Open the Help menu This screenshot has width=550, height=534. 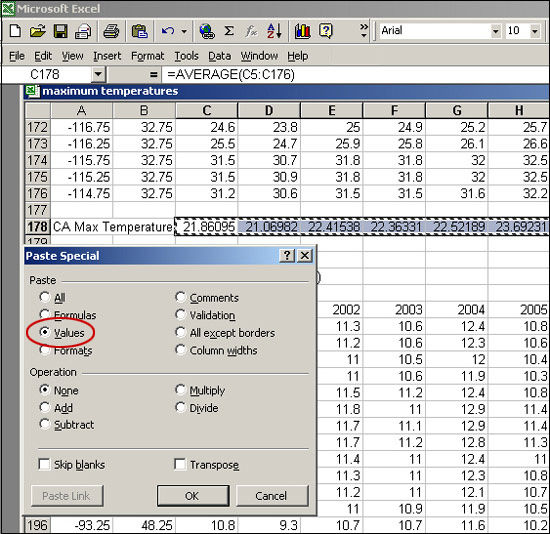point(297,56)
